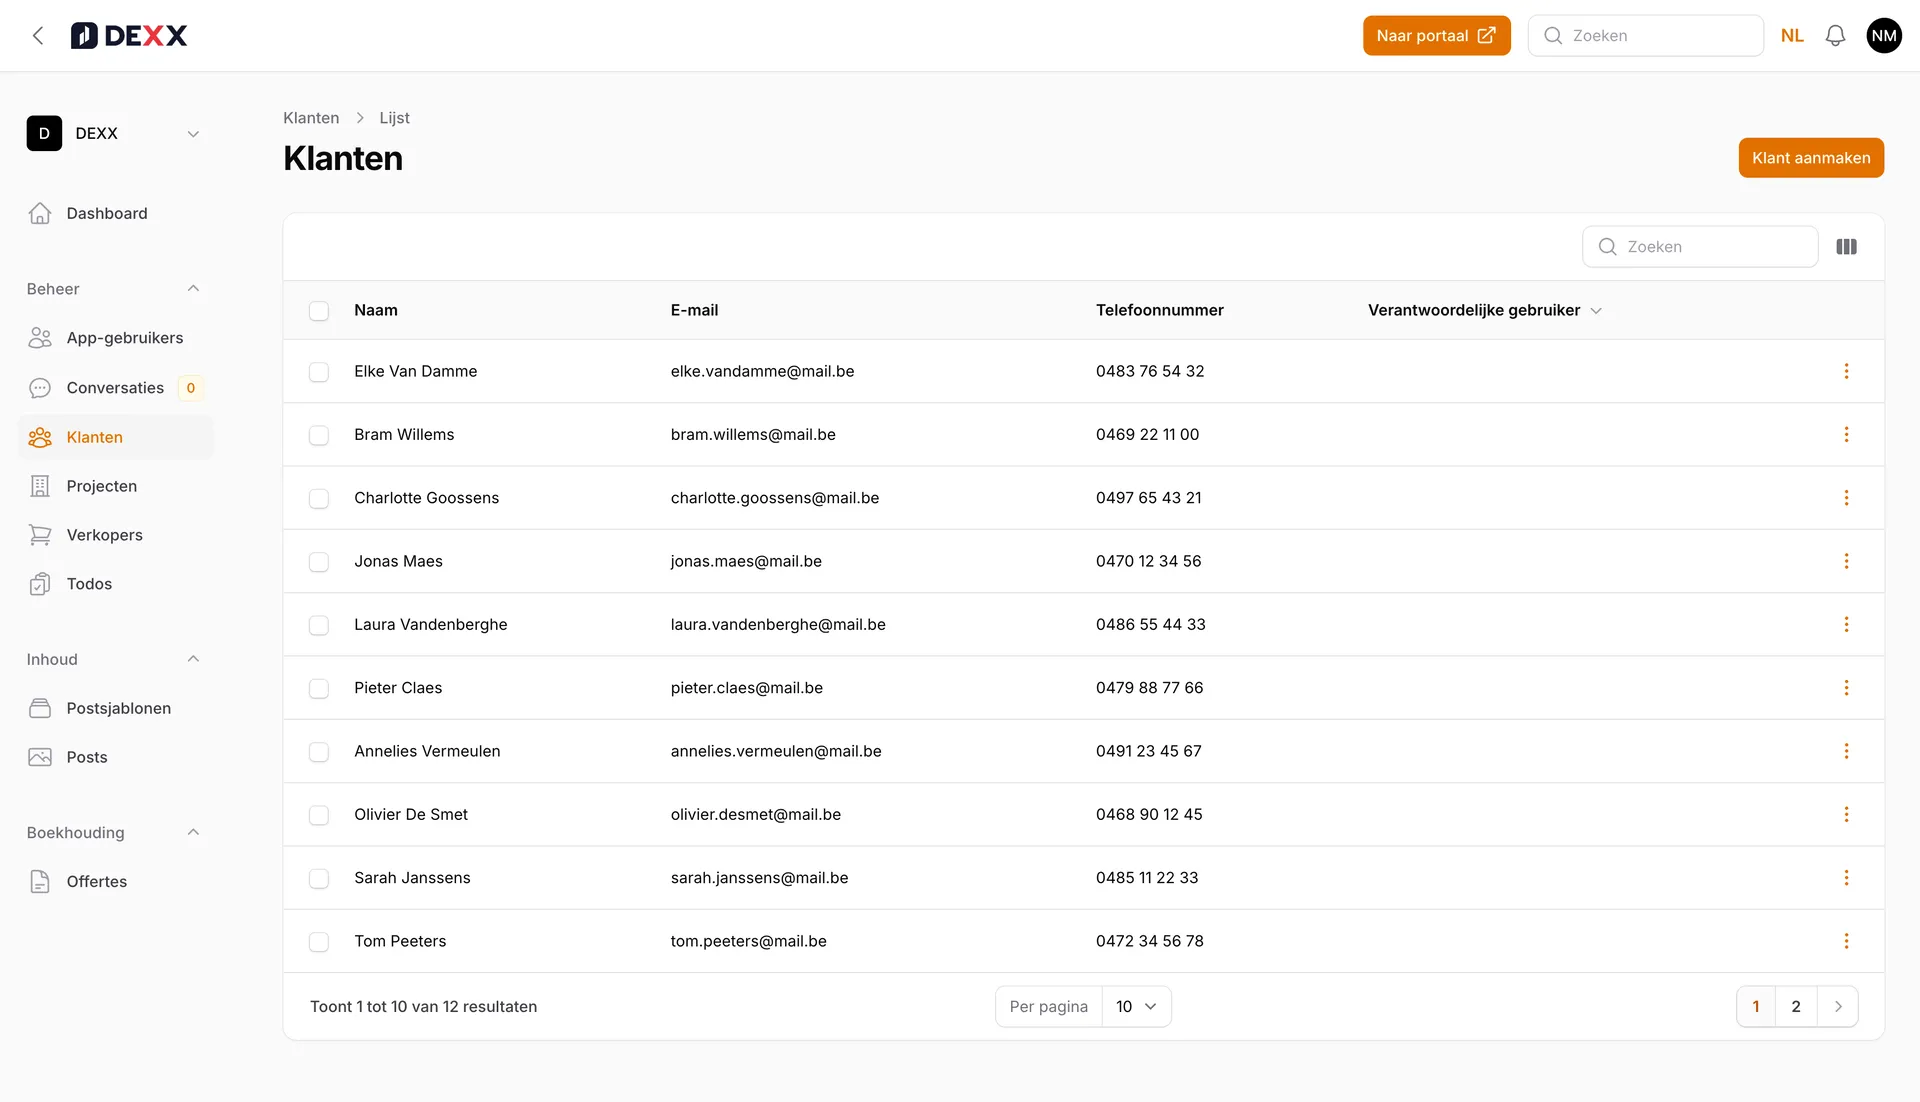Click the Naar portaal button

[x=1435, y=36]
